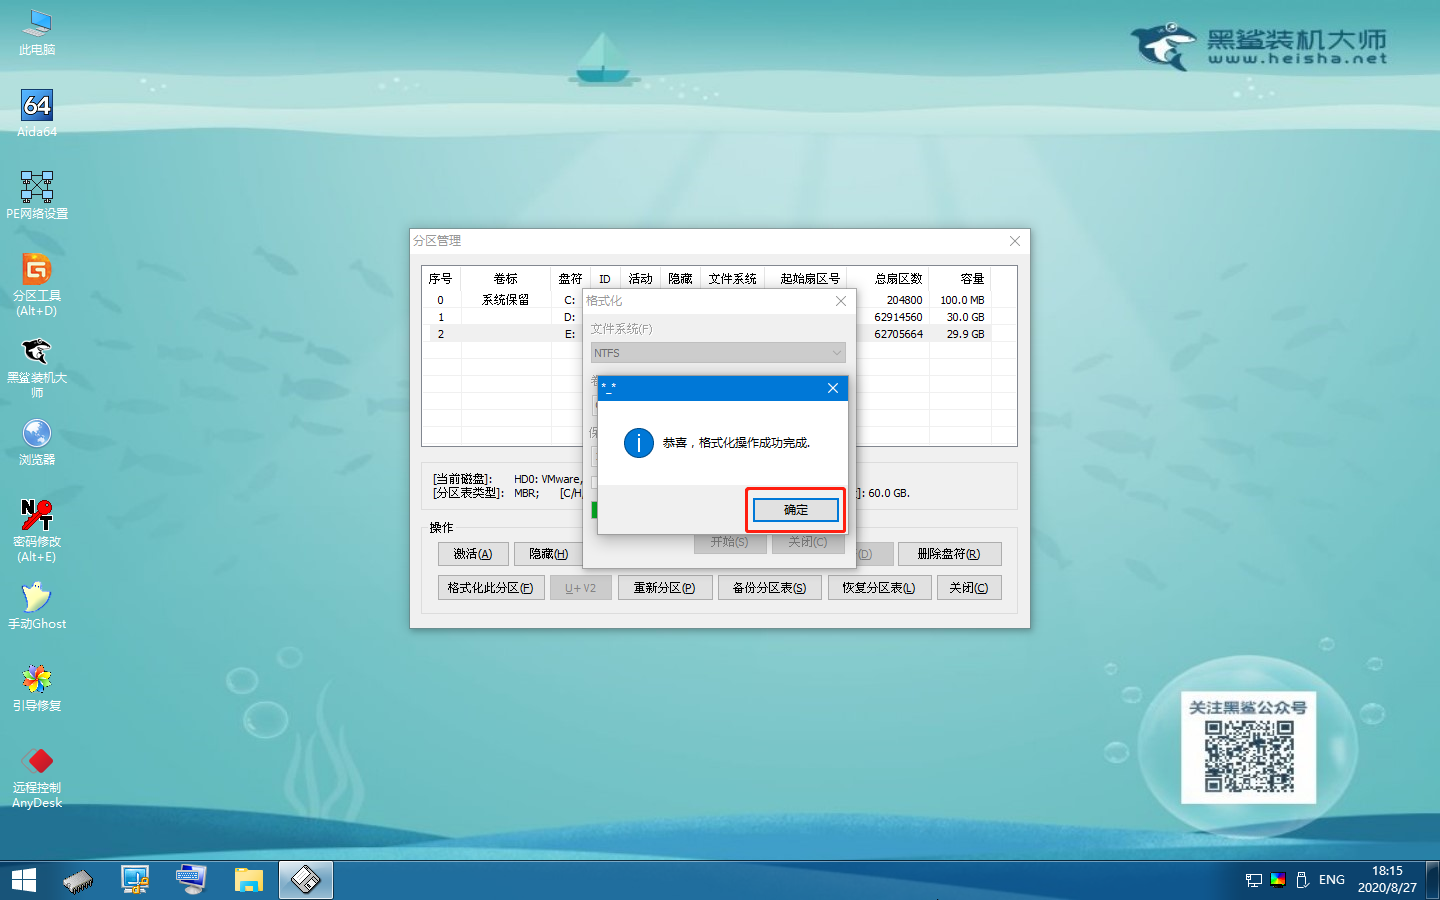Click the taskbar clock showing 18:15
1440x900 pixels.
click(x=1387, y=880)
